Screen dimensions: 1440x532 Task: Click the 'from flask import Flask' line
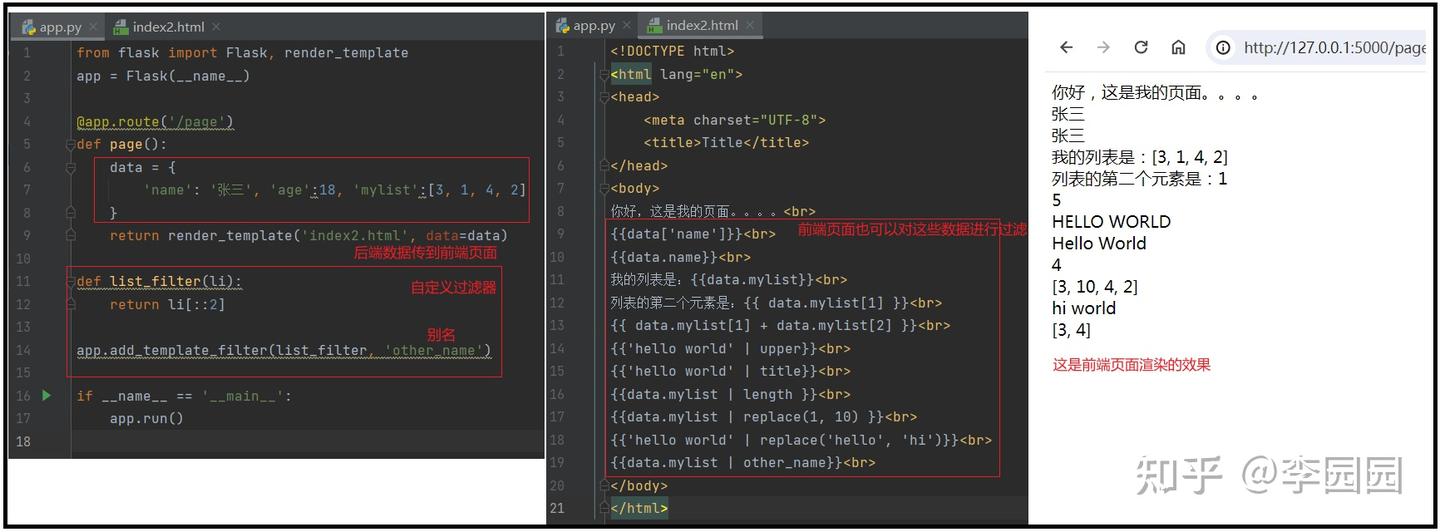[x=242, y=53]
